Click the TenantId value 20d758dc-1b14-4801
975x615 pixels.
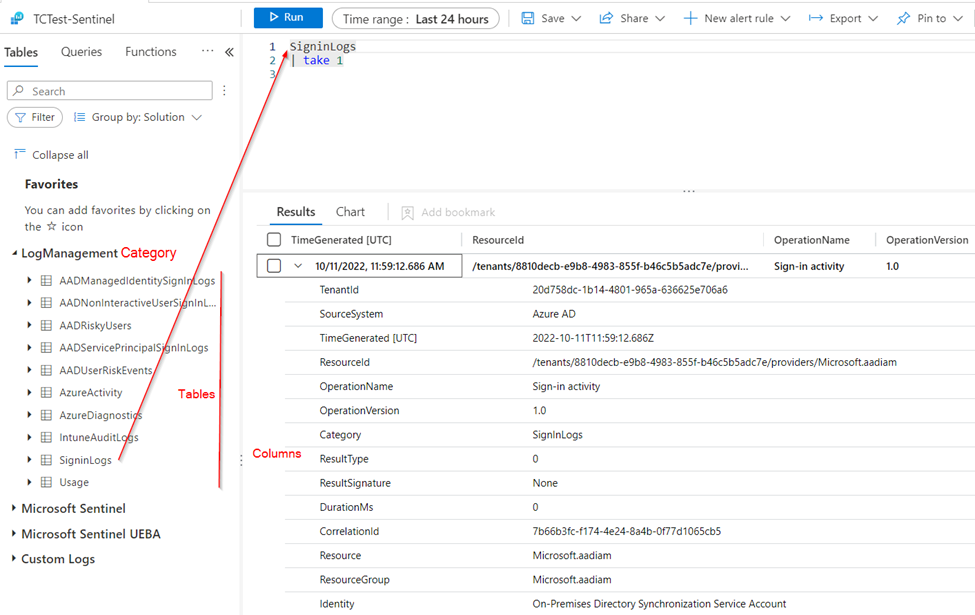coord(630,290)
